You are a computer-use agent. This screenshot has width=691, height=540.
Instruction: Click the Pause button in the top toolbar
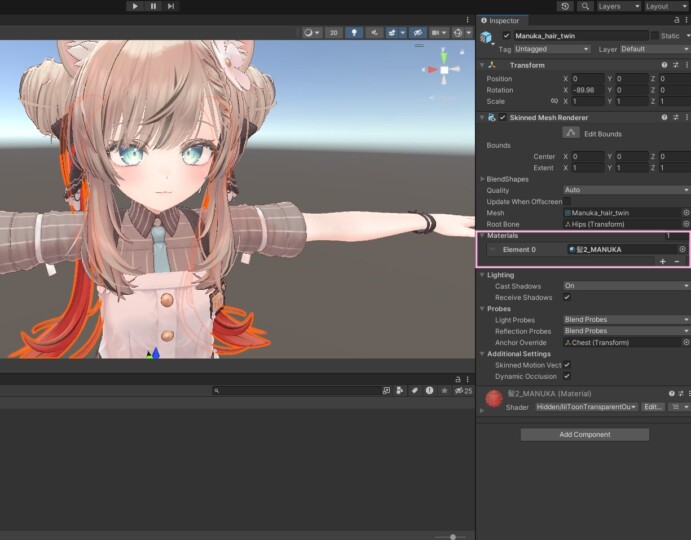153,6
